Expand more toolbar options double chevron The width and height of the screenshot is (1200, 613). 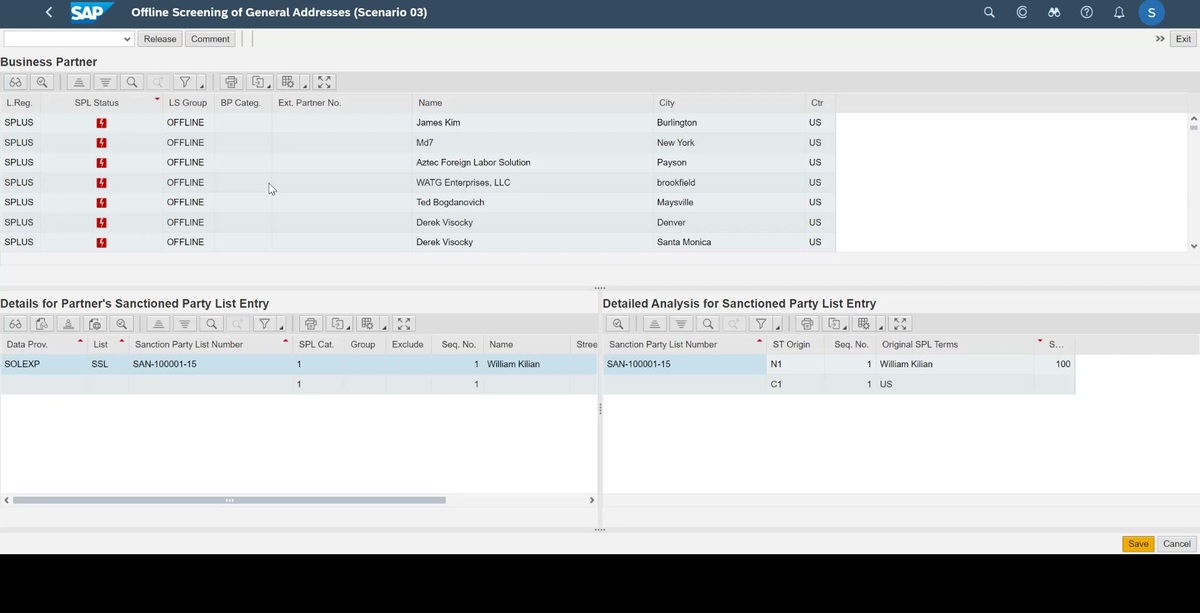[x=1160, y=39]
